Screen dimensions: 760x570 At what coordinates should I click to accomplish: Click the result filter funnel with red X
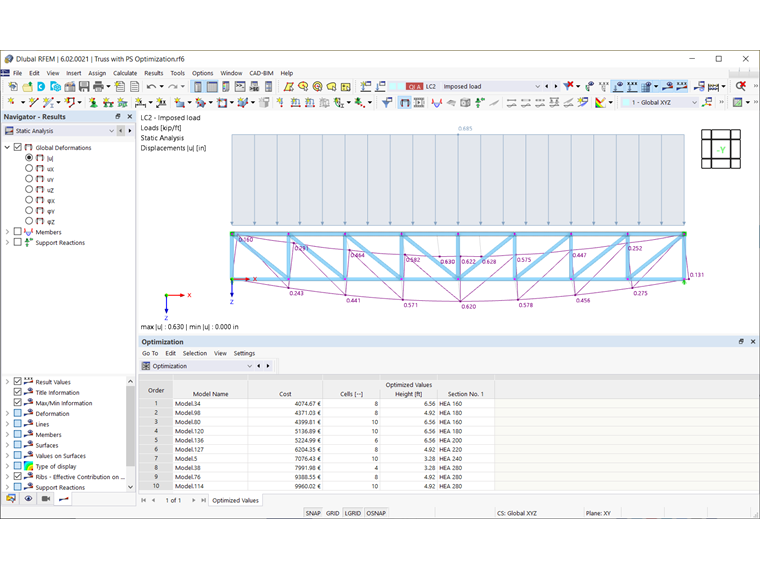[569, 86]
